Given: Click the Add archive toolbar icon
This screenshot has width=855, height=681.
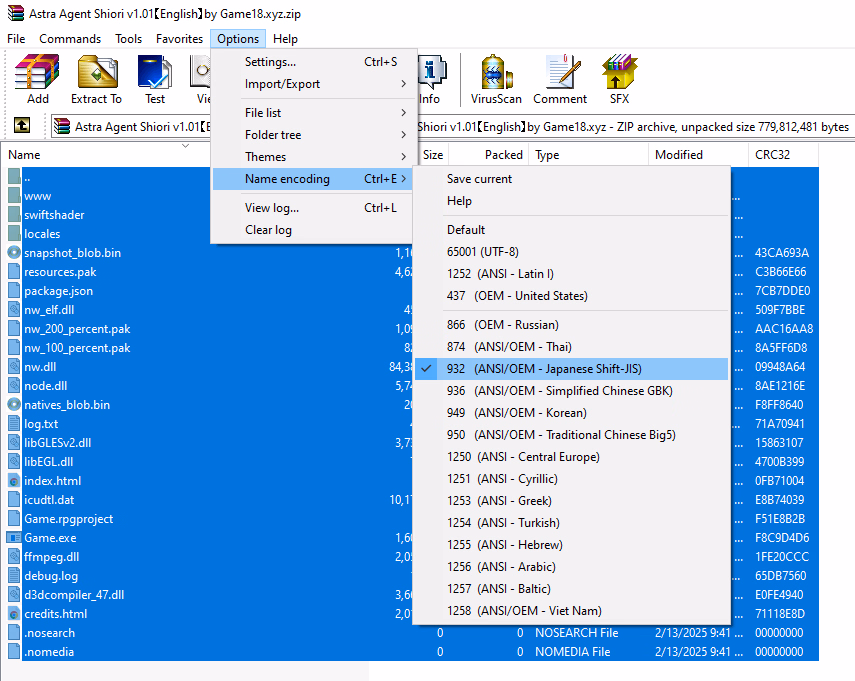Looking at the screenshot, I should 37,71.
